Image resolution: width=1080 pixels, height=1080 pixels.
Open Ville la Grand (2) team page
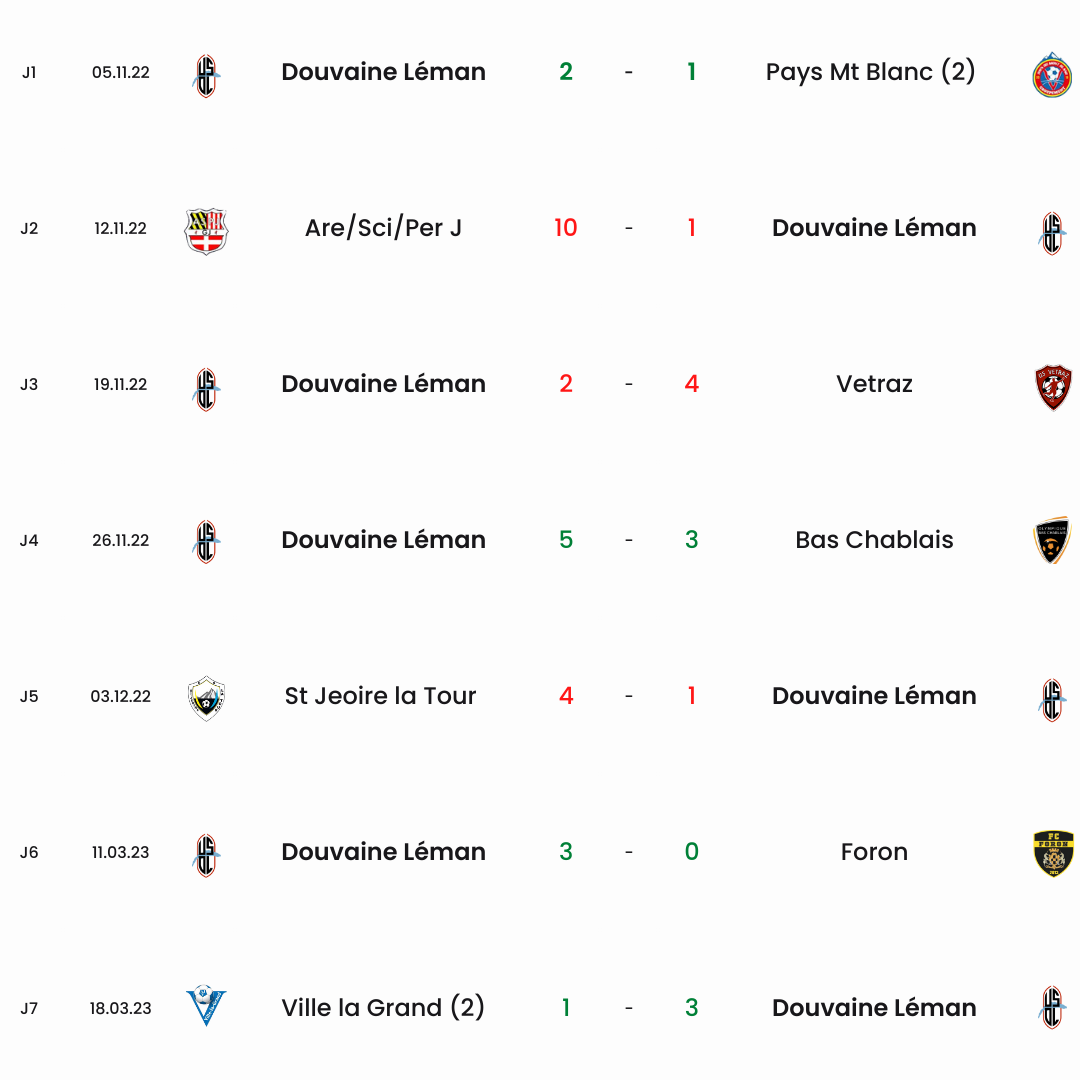coord(383,1008)
